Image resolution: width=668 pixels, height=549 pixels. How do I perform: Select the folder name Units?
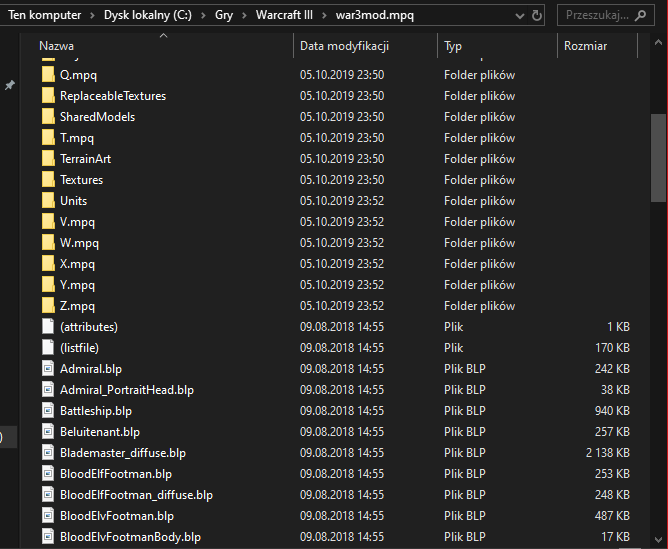(x=73, y=201)
